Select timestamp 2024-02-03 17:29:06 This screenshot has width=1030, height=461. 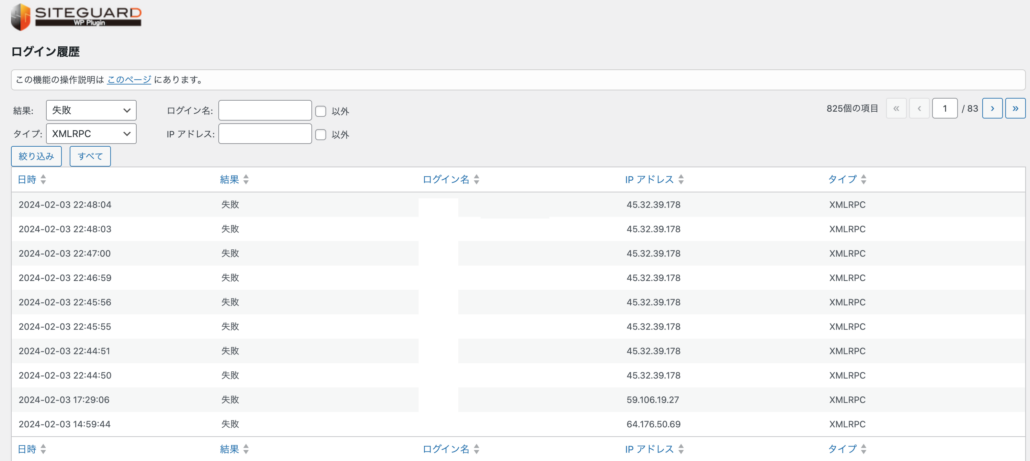pyautogui.click(x=65, y=400)
